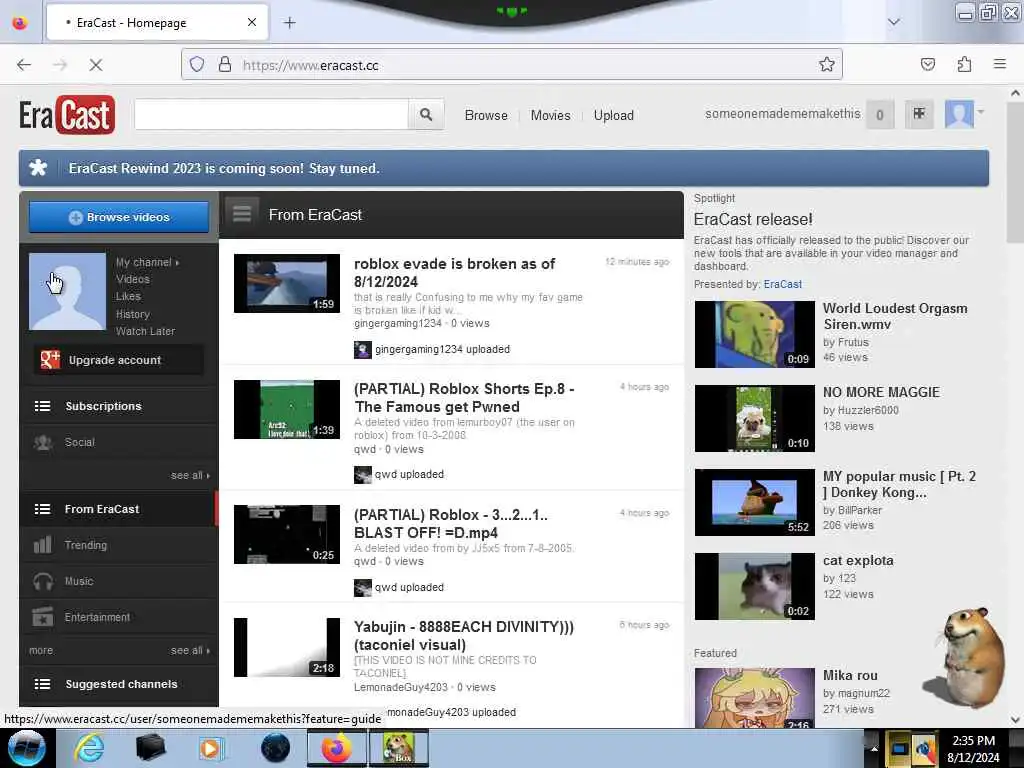Image resolution: width=1024 pixels, height=768 pixels.
Task: Click the search magnifier button
Action: [426, 115]
